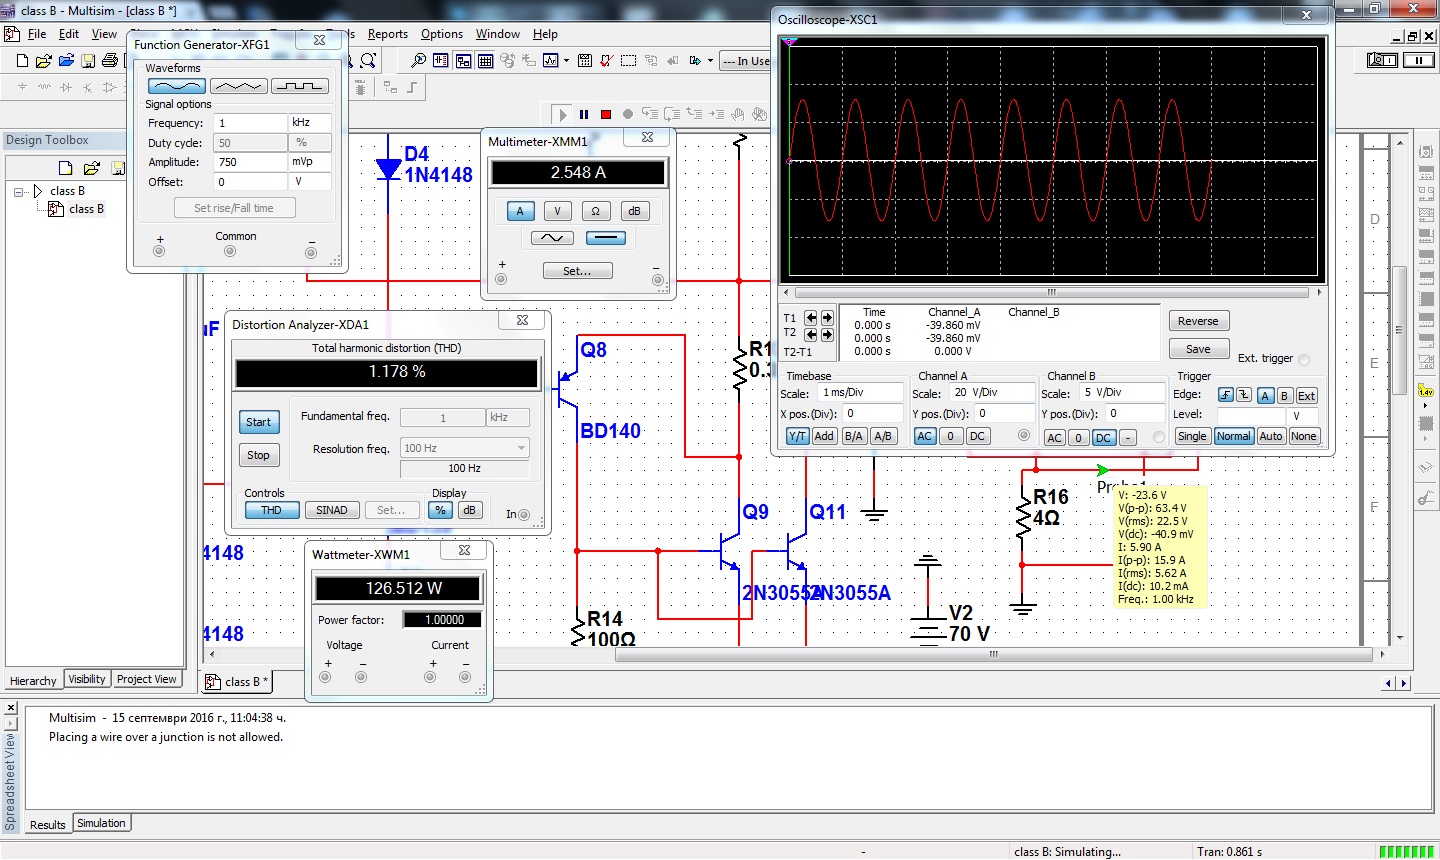The height and width of the screenshot is (860, 1440).
Task: Choose AC signal mode on multimeter
Action: pyautogui.click(x=552, y=238)
